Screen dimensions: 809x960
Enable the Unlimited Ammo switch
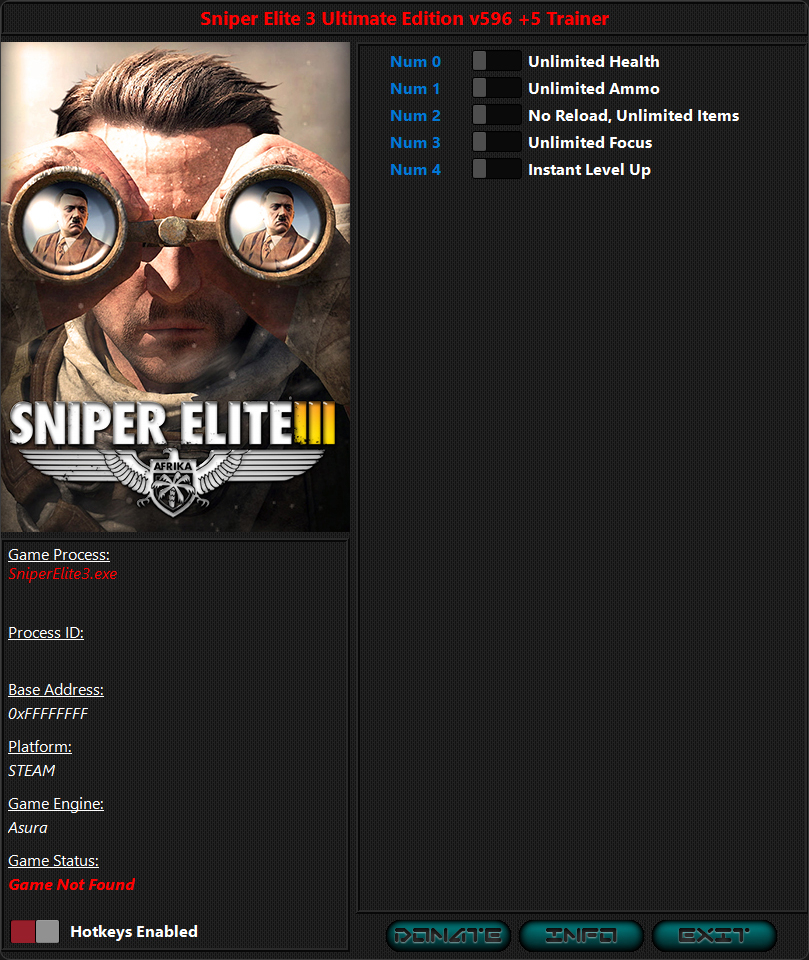[x=497, y=88]
